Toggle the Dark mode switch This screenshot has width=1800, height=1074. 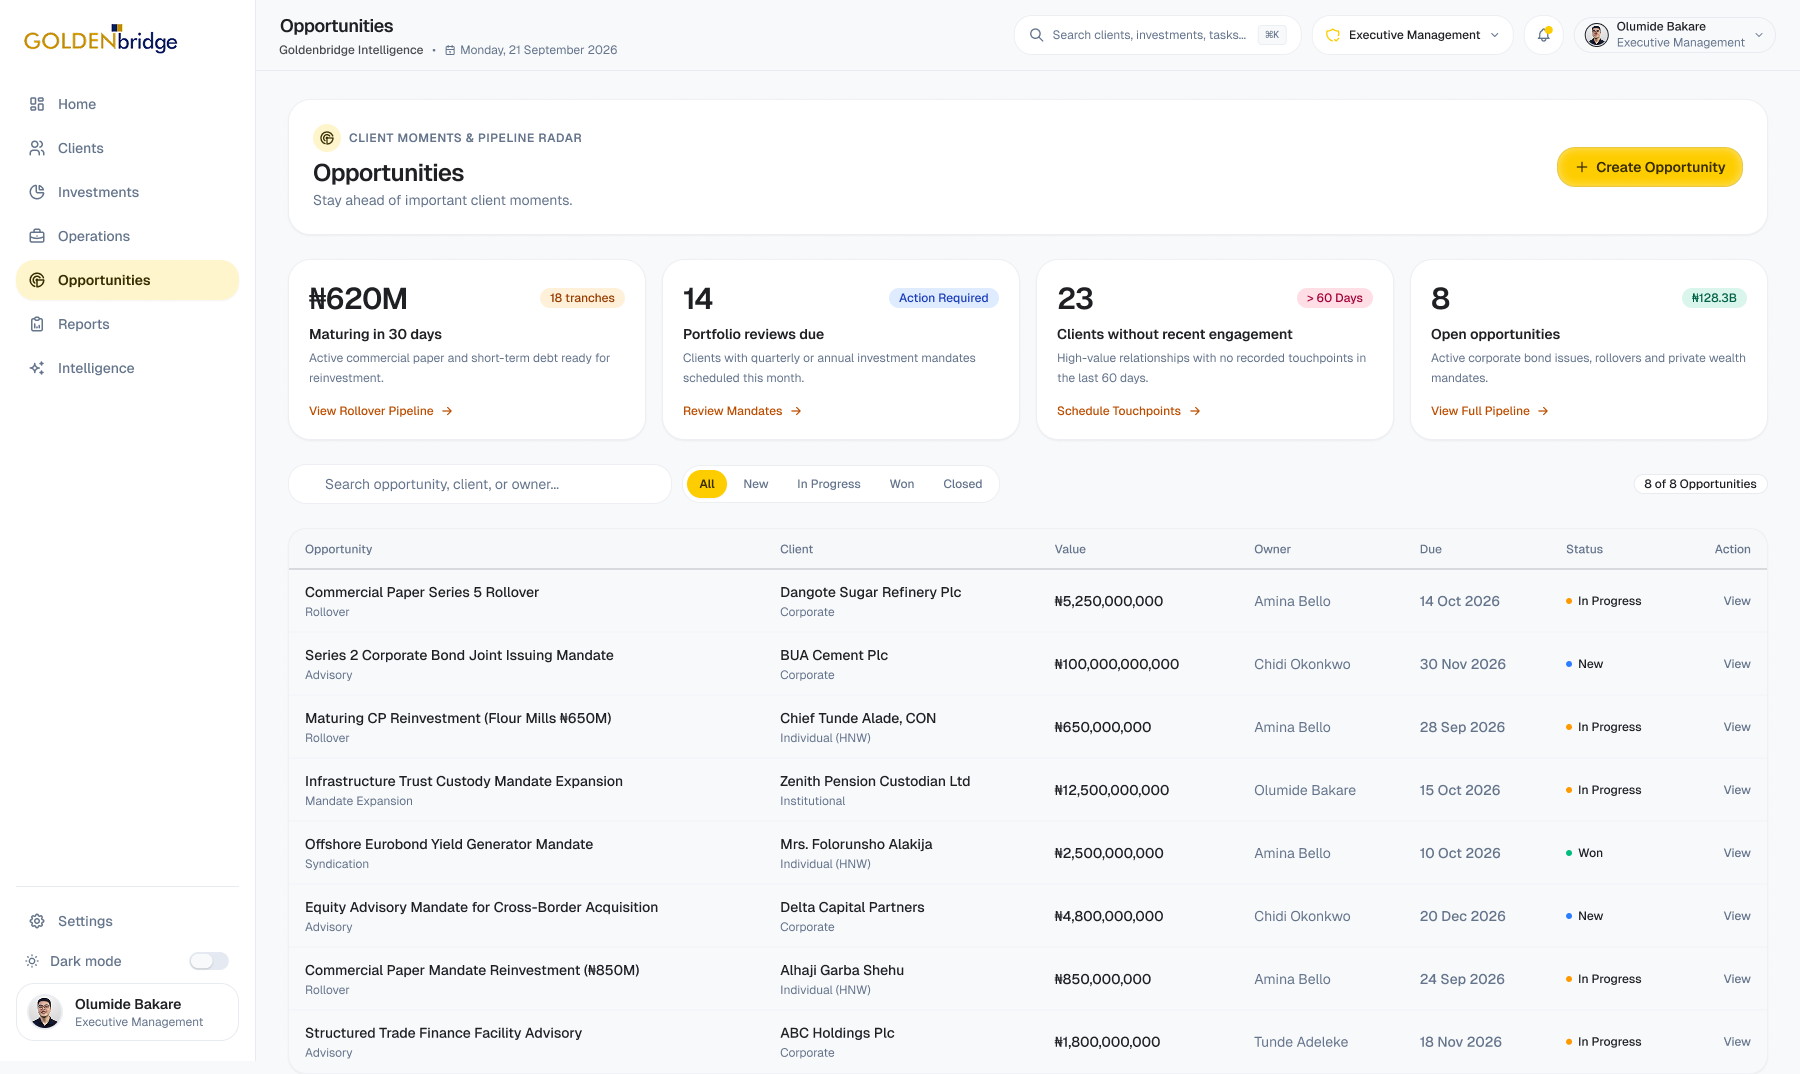point(209,961)
